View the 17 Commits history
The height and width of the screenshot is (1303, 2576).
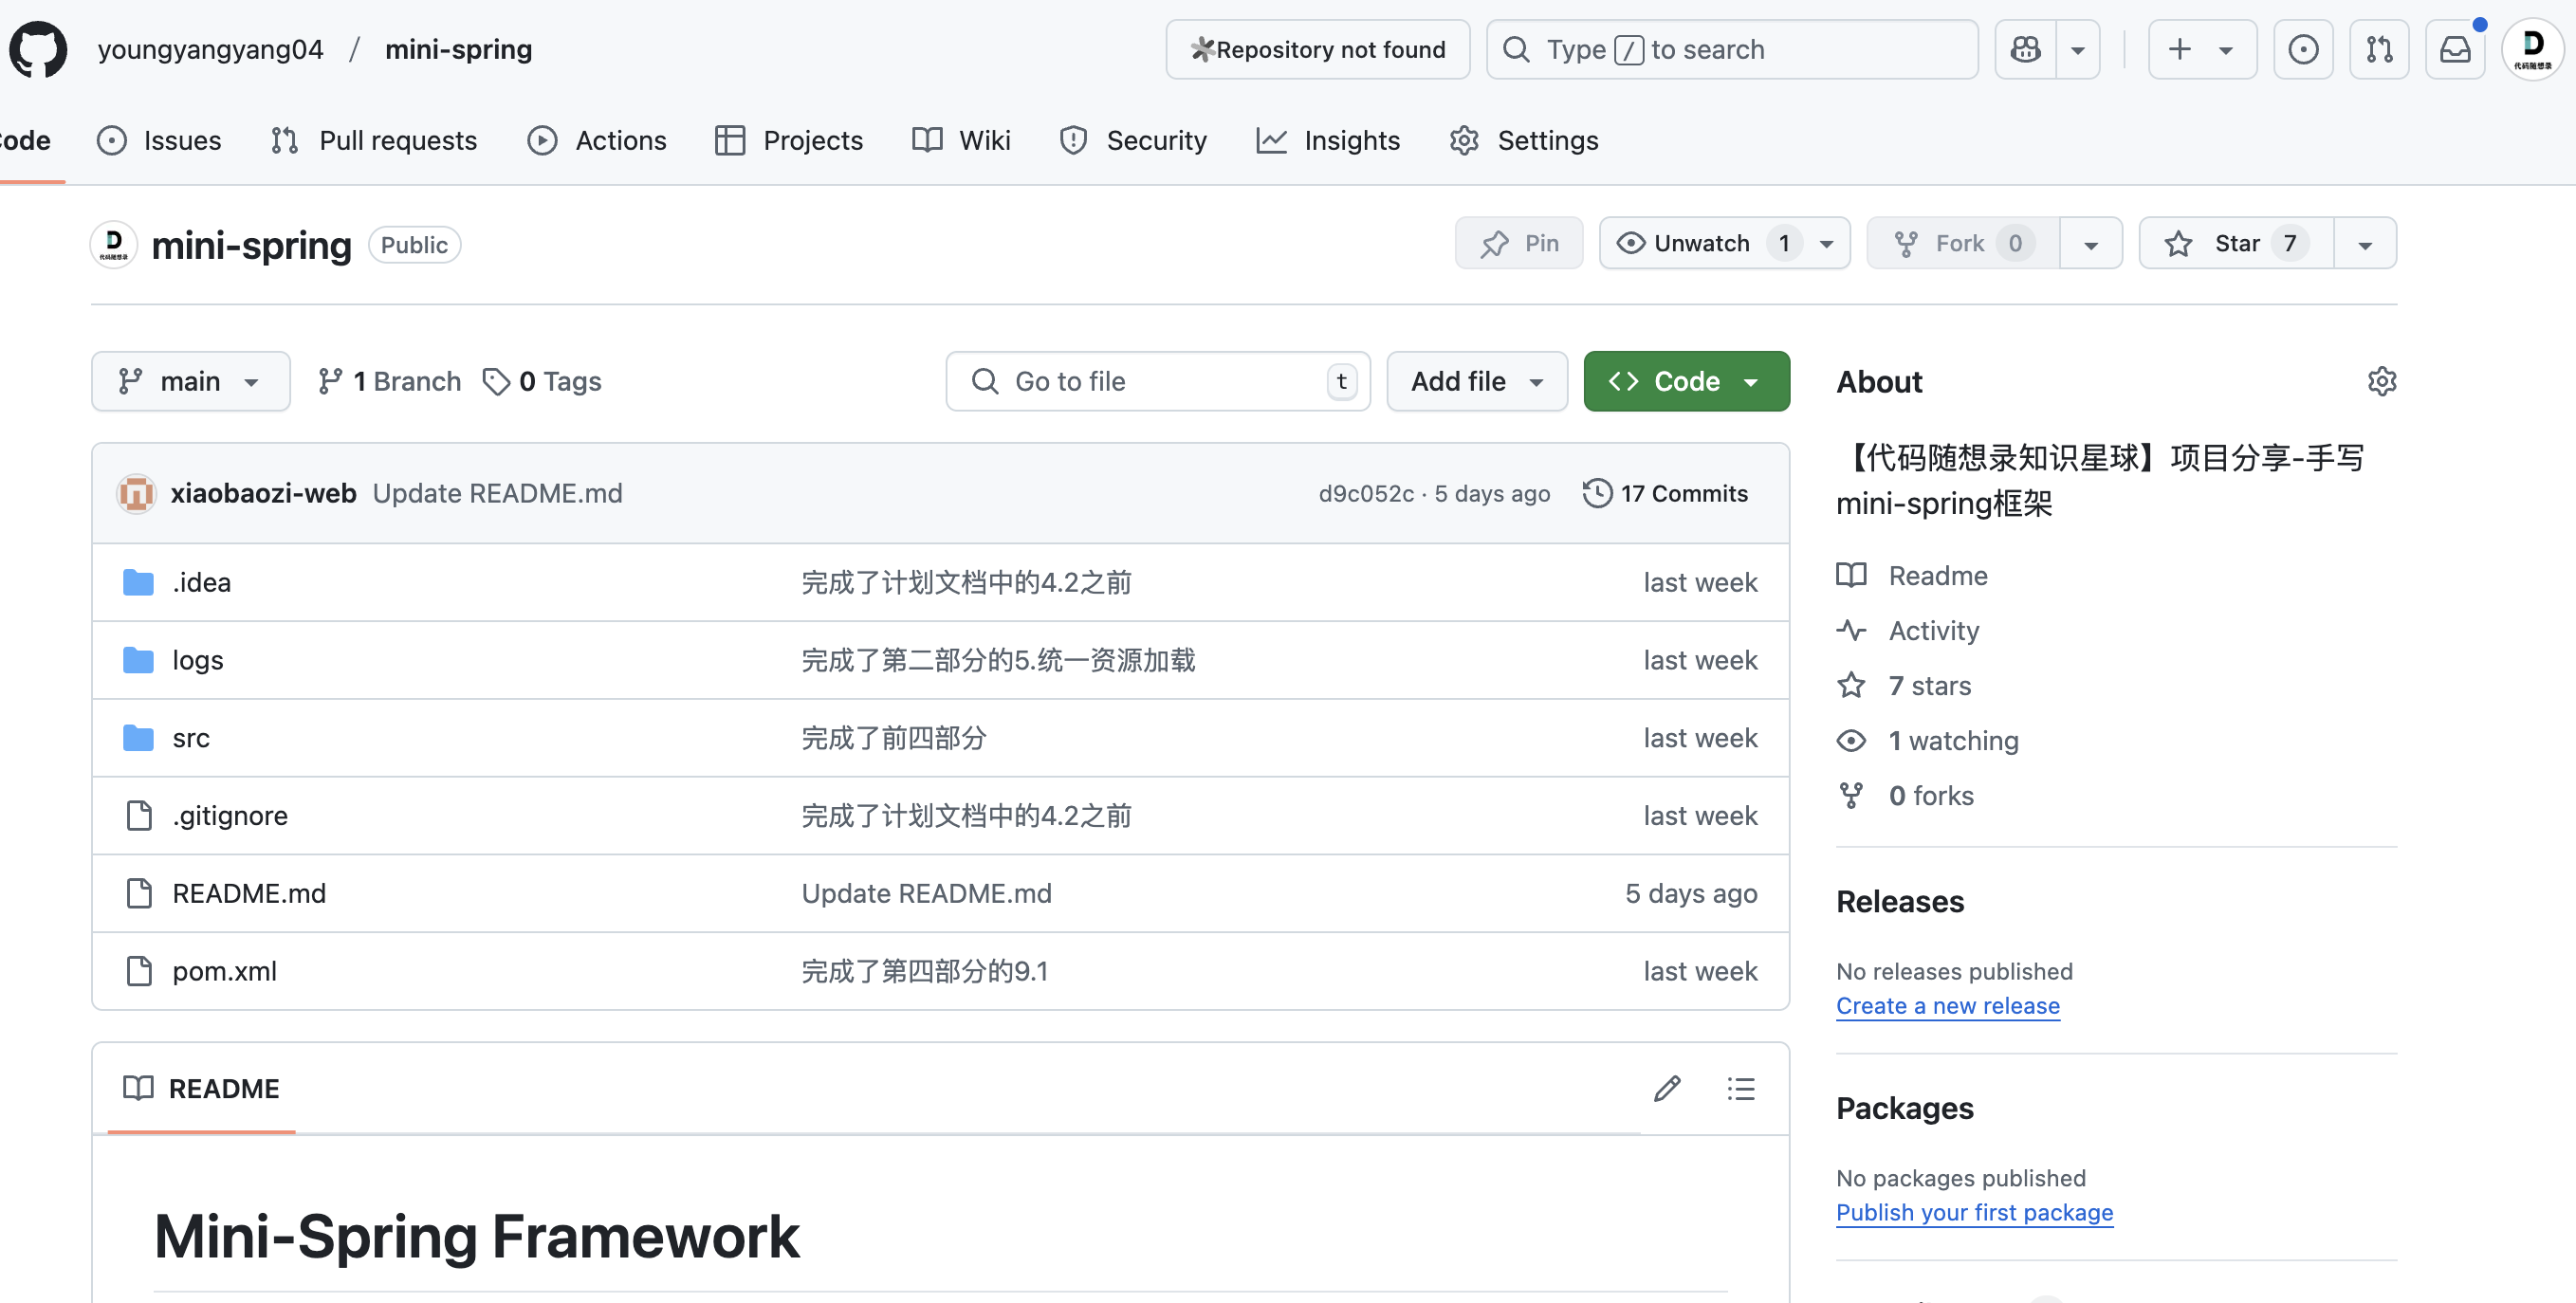point(1665,493)
